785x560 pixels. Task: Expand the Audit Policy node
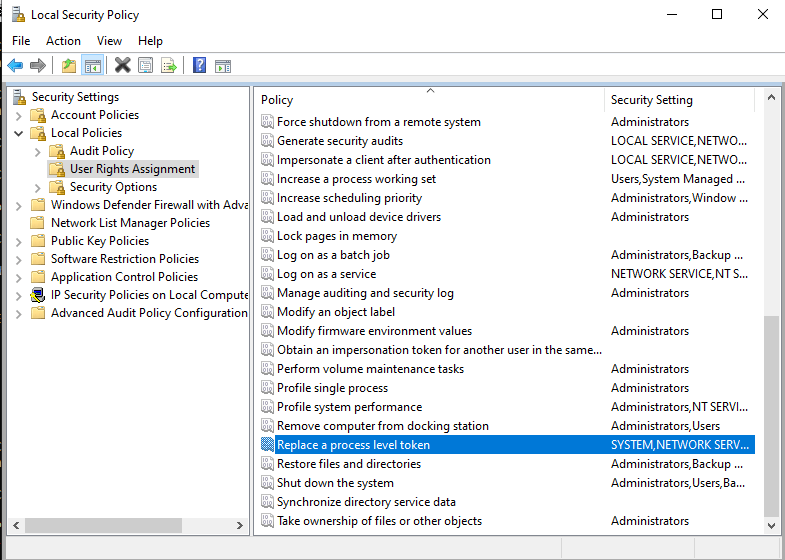point(38,151)
